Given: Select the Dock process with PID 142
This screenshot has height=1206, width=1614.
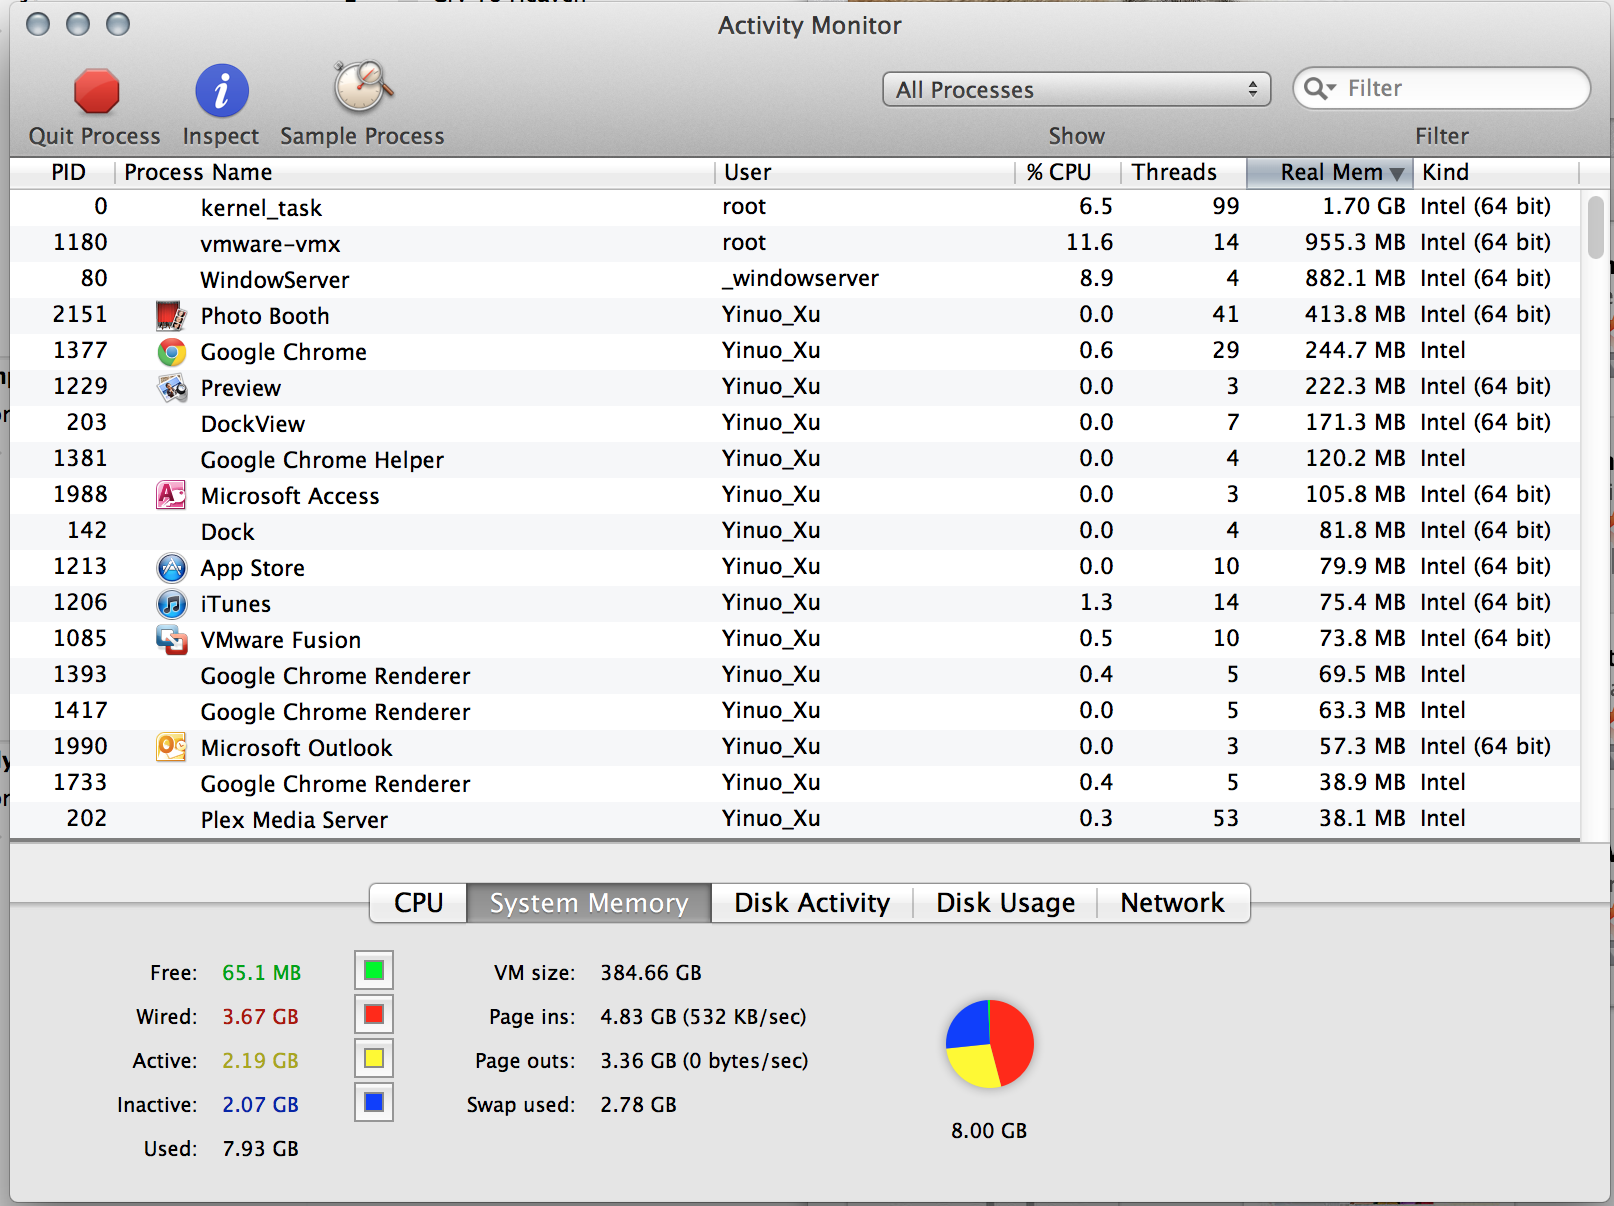Looking at the screenshot, I should coord(796,531).
